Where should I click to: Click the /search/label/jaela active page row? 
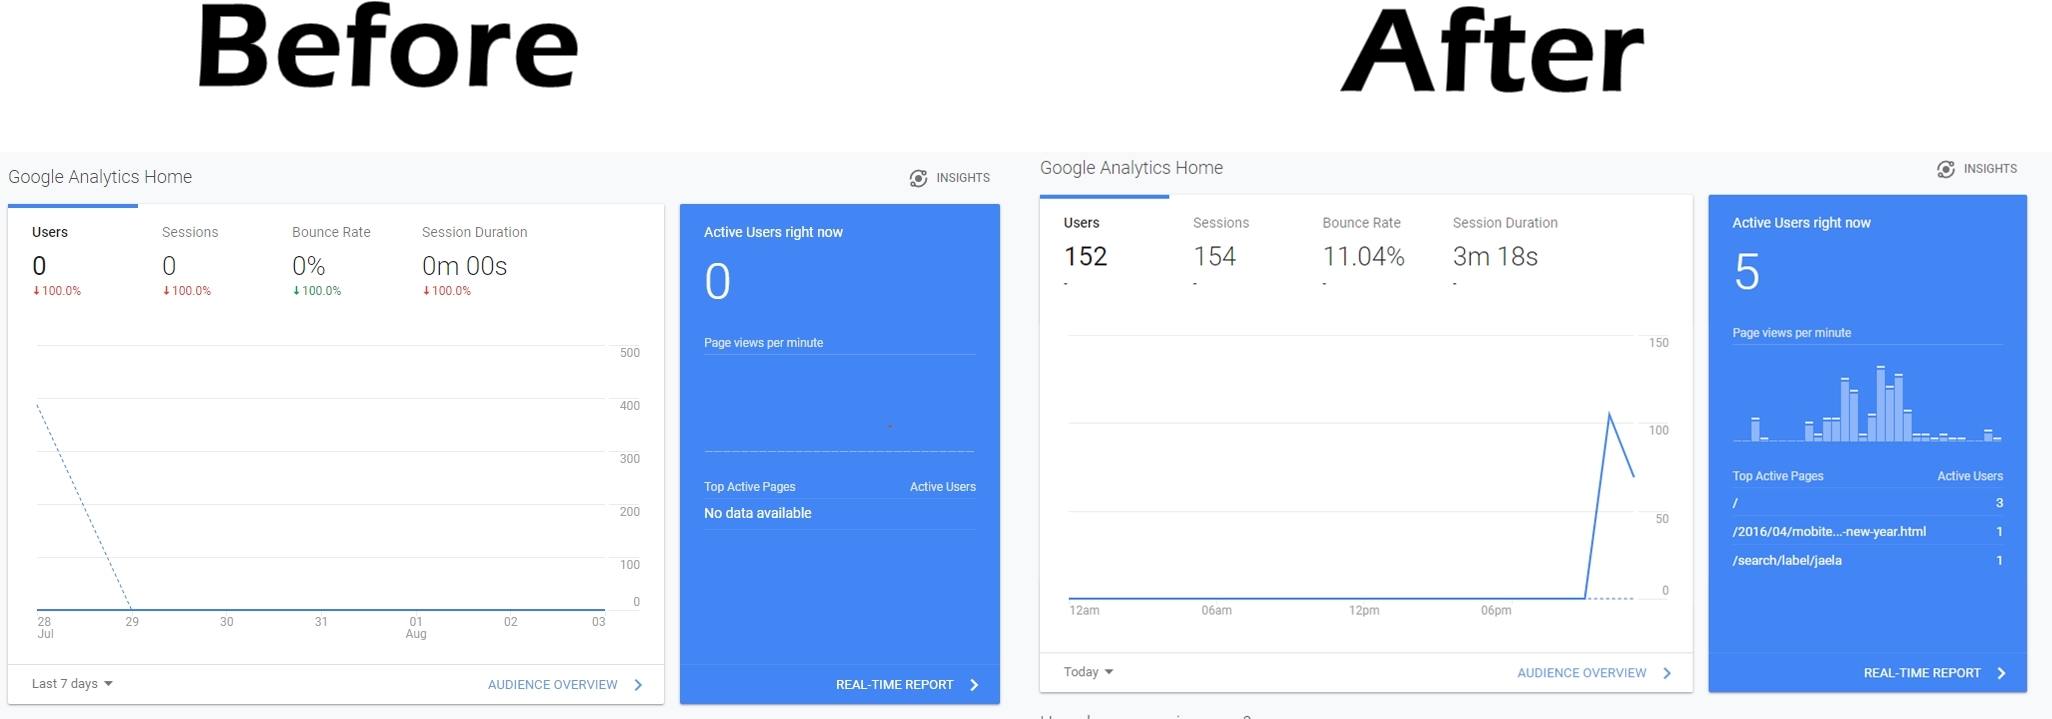pos(1866,560)
